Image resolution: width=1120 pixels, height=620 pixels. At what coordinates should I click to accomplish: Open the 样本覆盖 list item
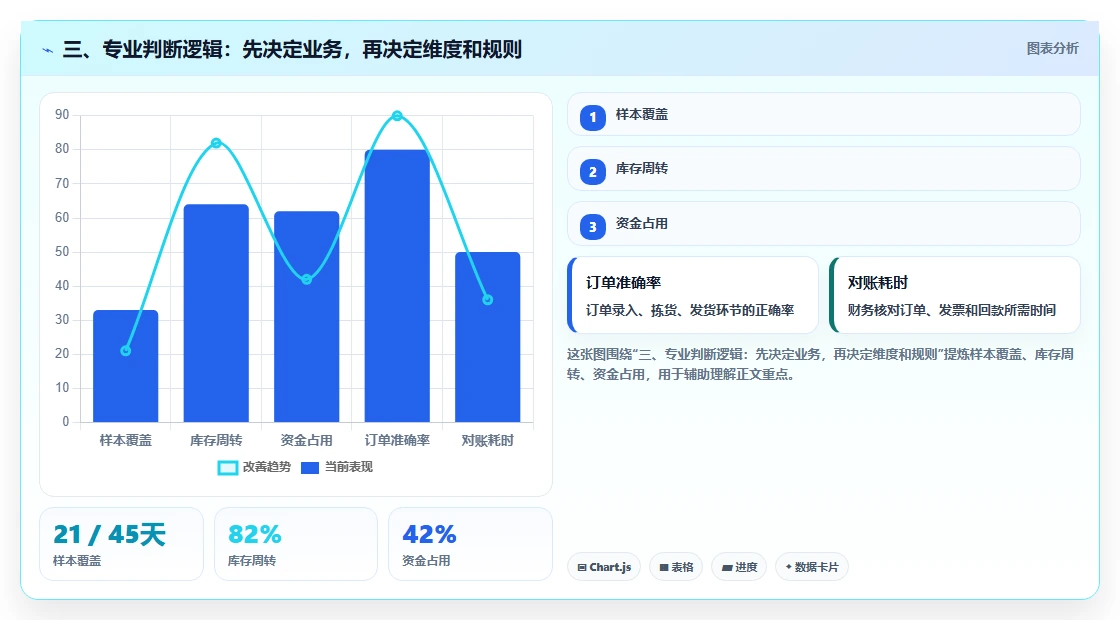[x=824, y=114]
